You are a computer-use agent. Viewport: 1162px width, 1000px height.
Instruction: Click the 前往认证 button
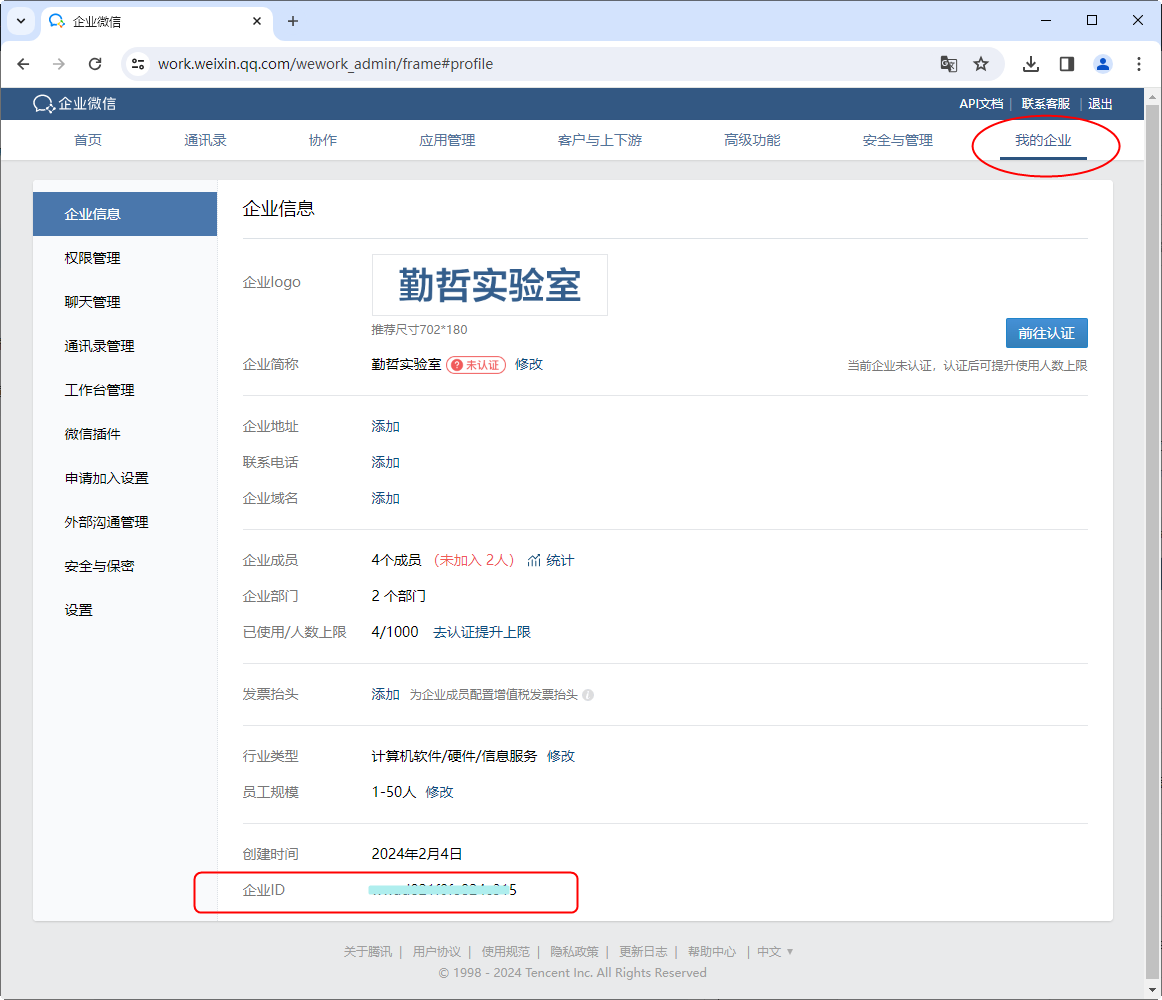[1046, 333]
